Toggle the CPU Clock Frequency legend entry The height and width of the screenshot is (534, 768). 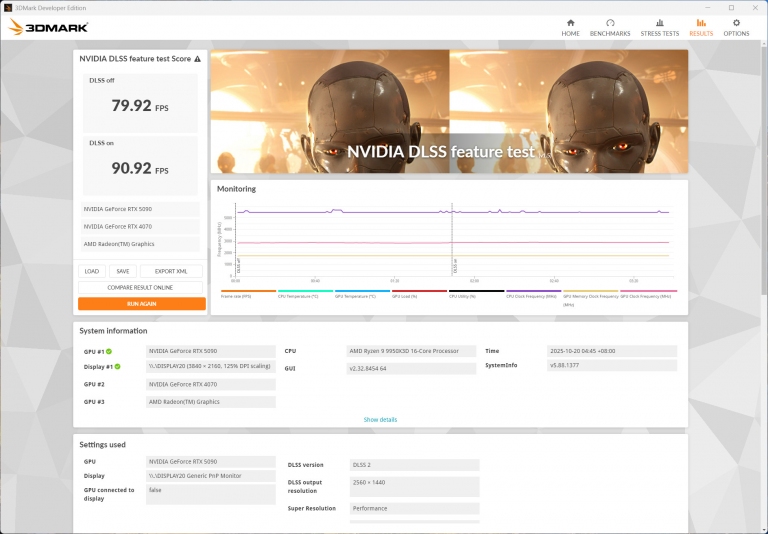[x=531, y=295]
